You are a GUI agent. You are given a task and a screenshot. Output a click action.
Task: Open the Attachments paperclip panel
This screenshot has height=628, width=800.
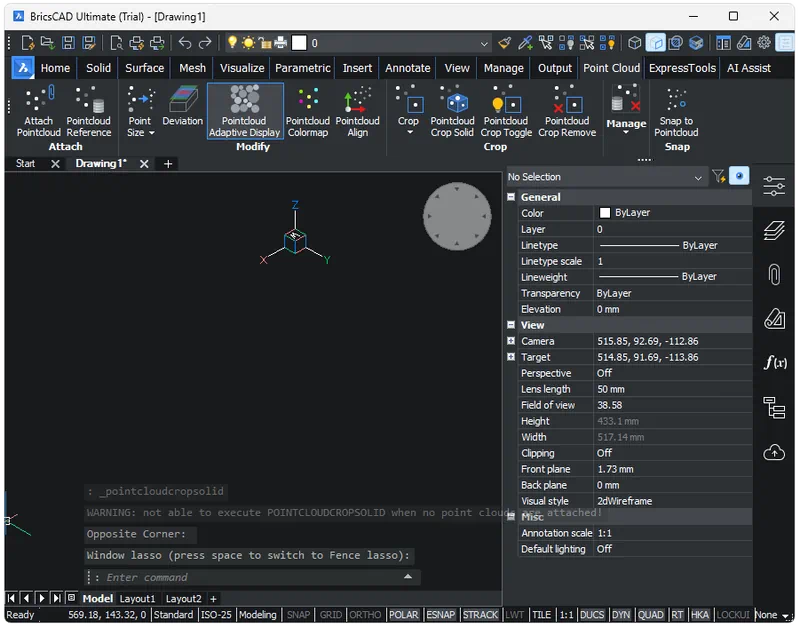[x=774, y=275]
